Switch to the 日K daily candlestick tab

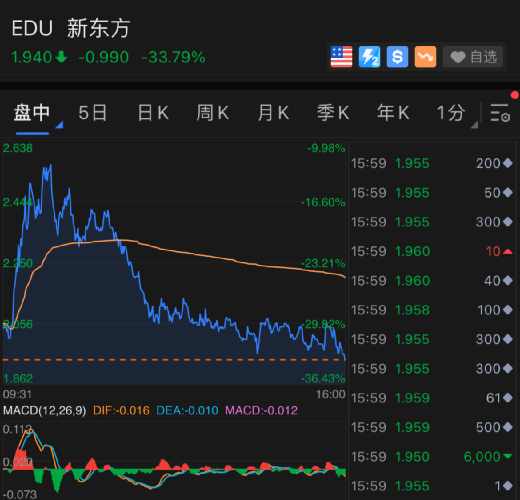153,113
